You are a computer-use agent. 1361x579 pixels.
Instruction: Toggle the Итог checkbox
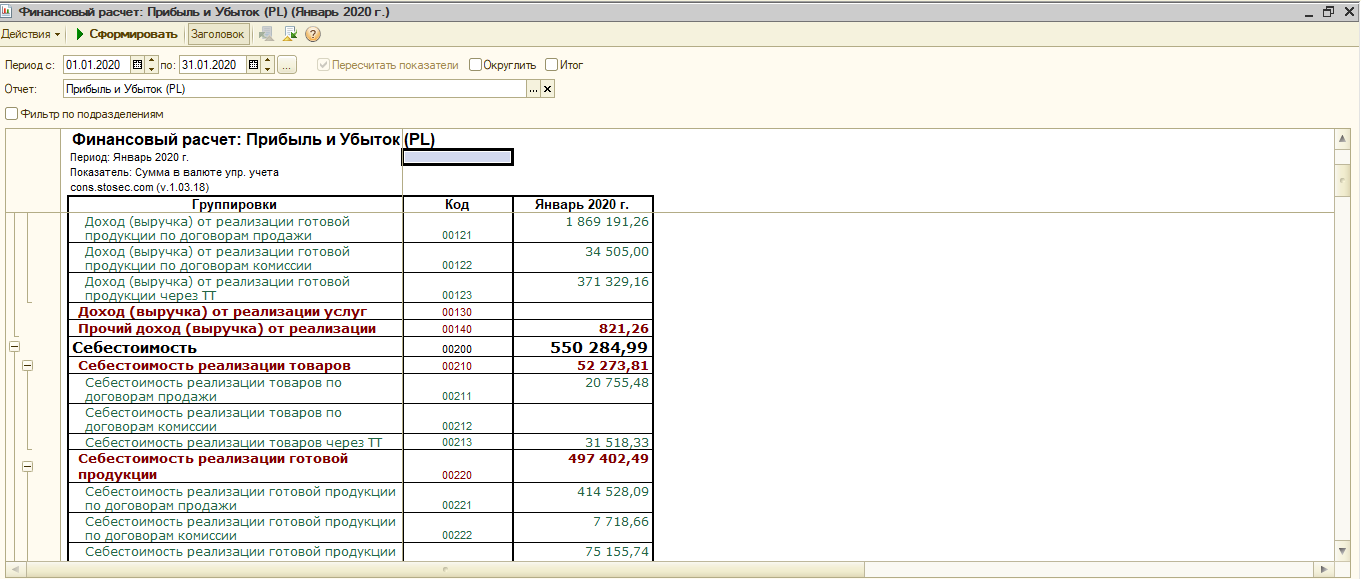[x=552, y=65]
